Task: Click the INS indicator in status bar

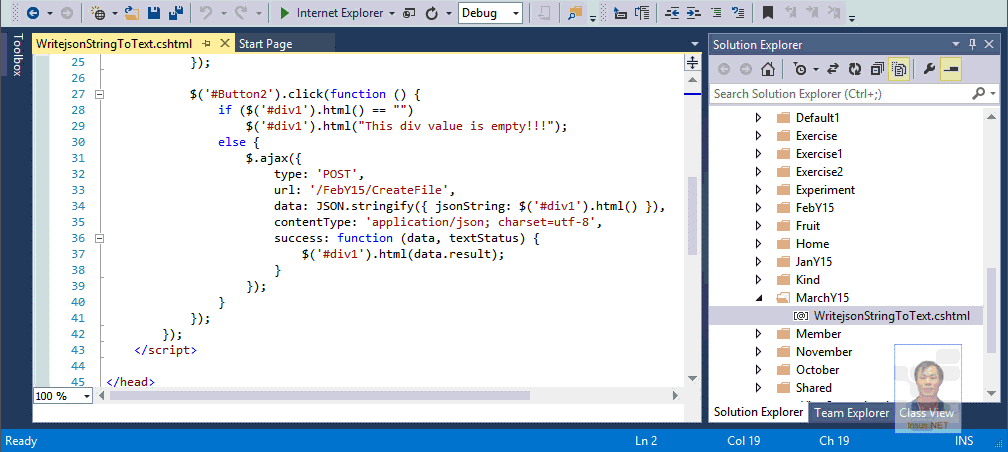Action: (x=964, y=441)
